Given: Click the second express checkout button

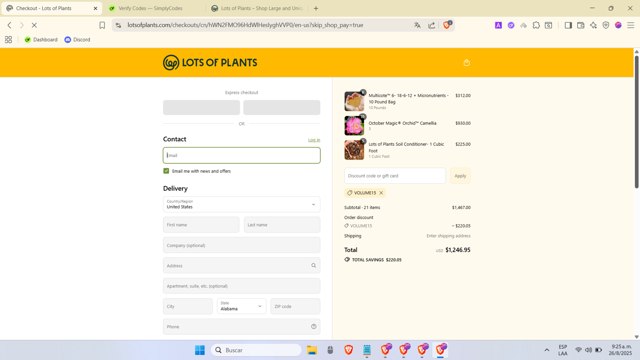Looking at the screenshot, I should 282,107.
